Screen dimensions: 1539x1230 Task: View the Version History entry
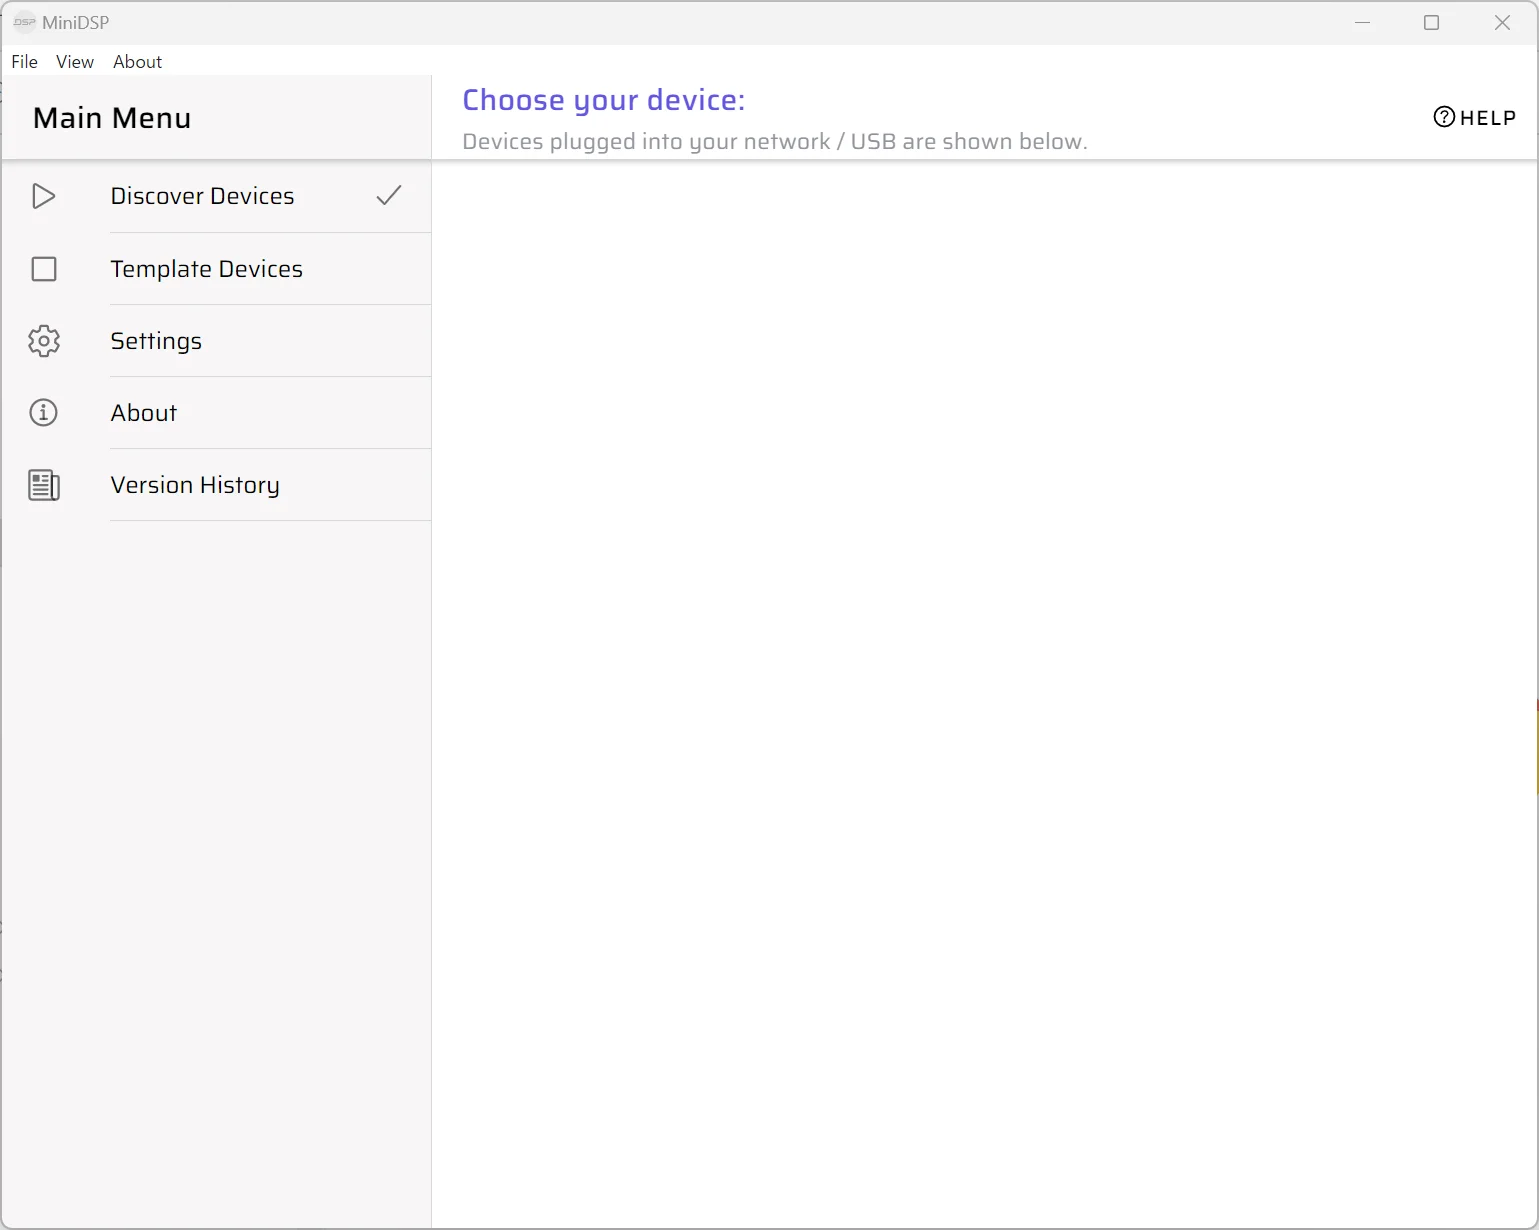point(195,485)
